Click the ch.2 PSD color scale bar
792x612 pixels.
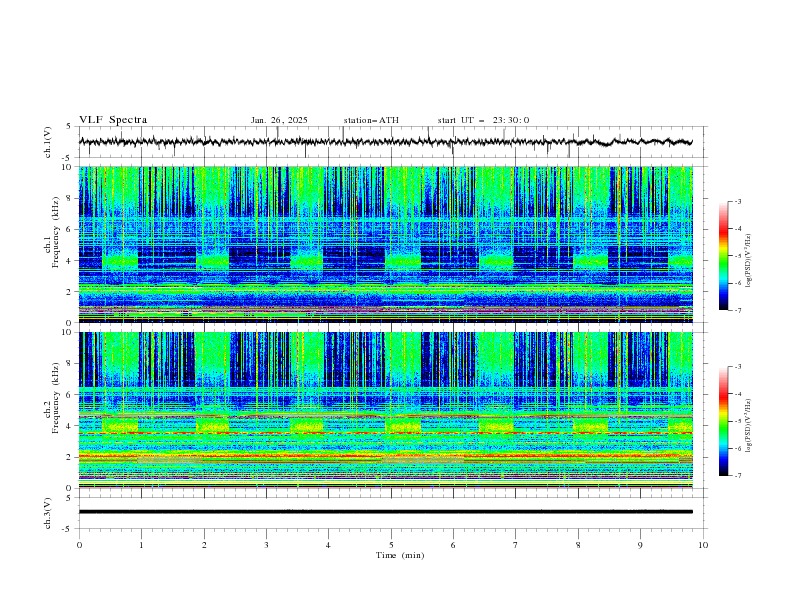[724, 421]
